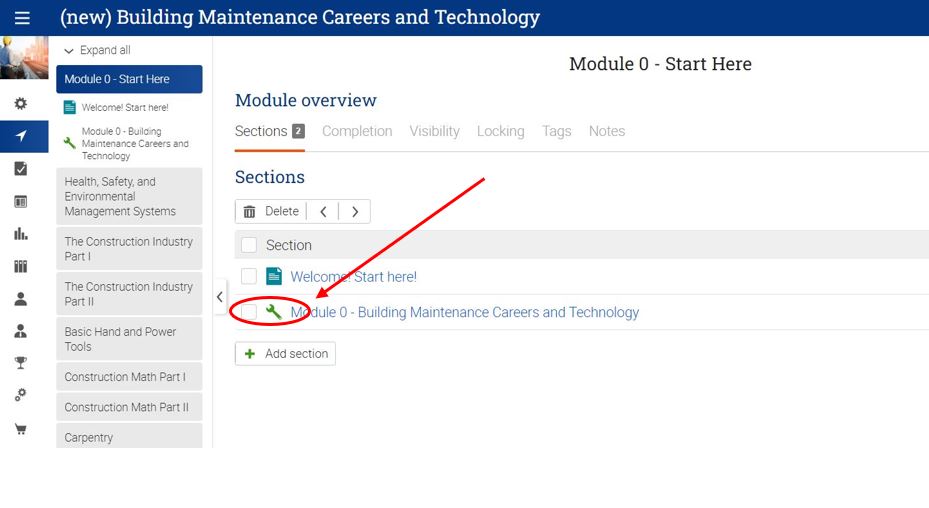Collapse the left module panel chevron
This screenshot has width=929, height=508.
[x=220, y=297]
